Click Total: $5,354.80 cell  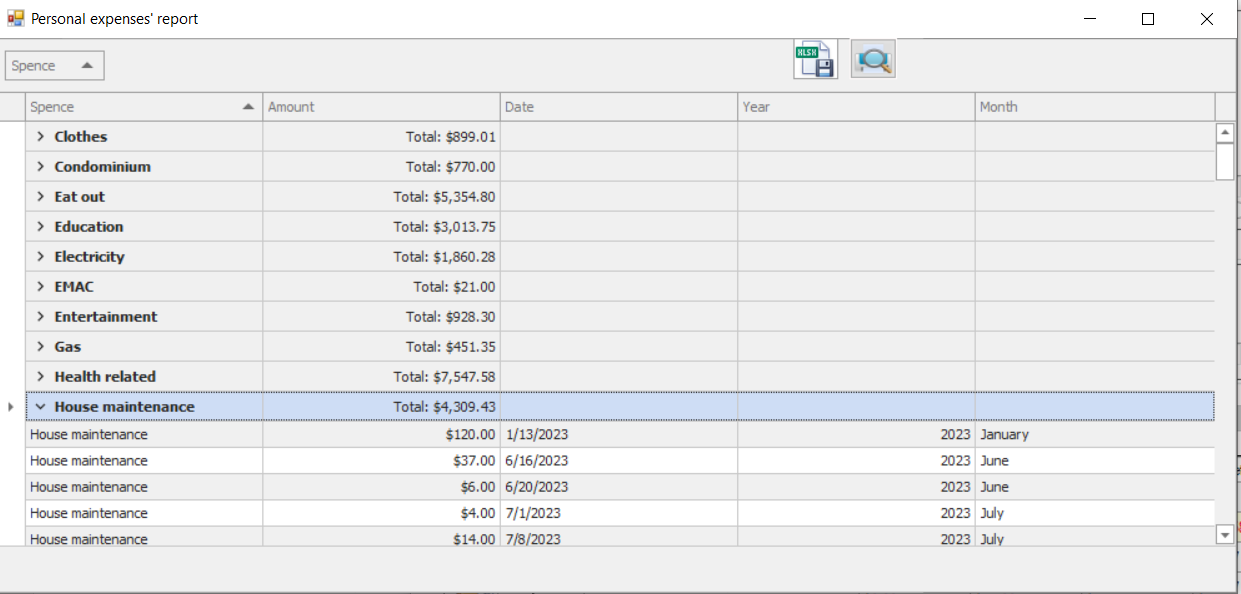[381, 197]
